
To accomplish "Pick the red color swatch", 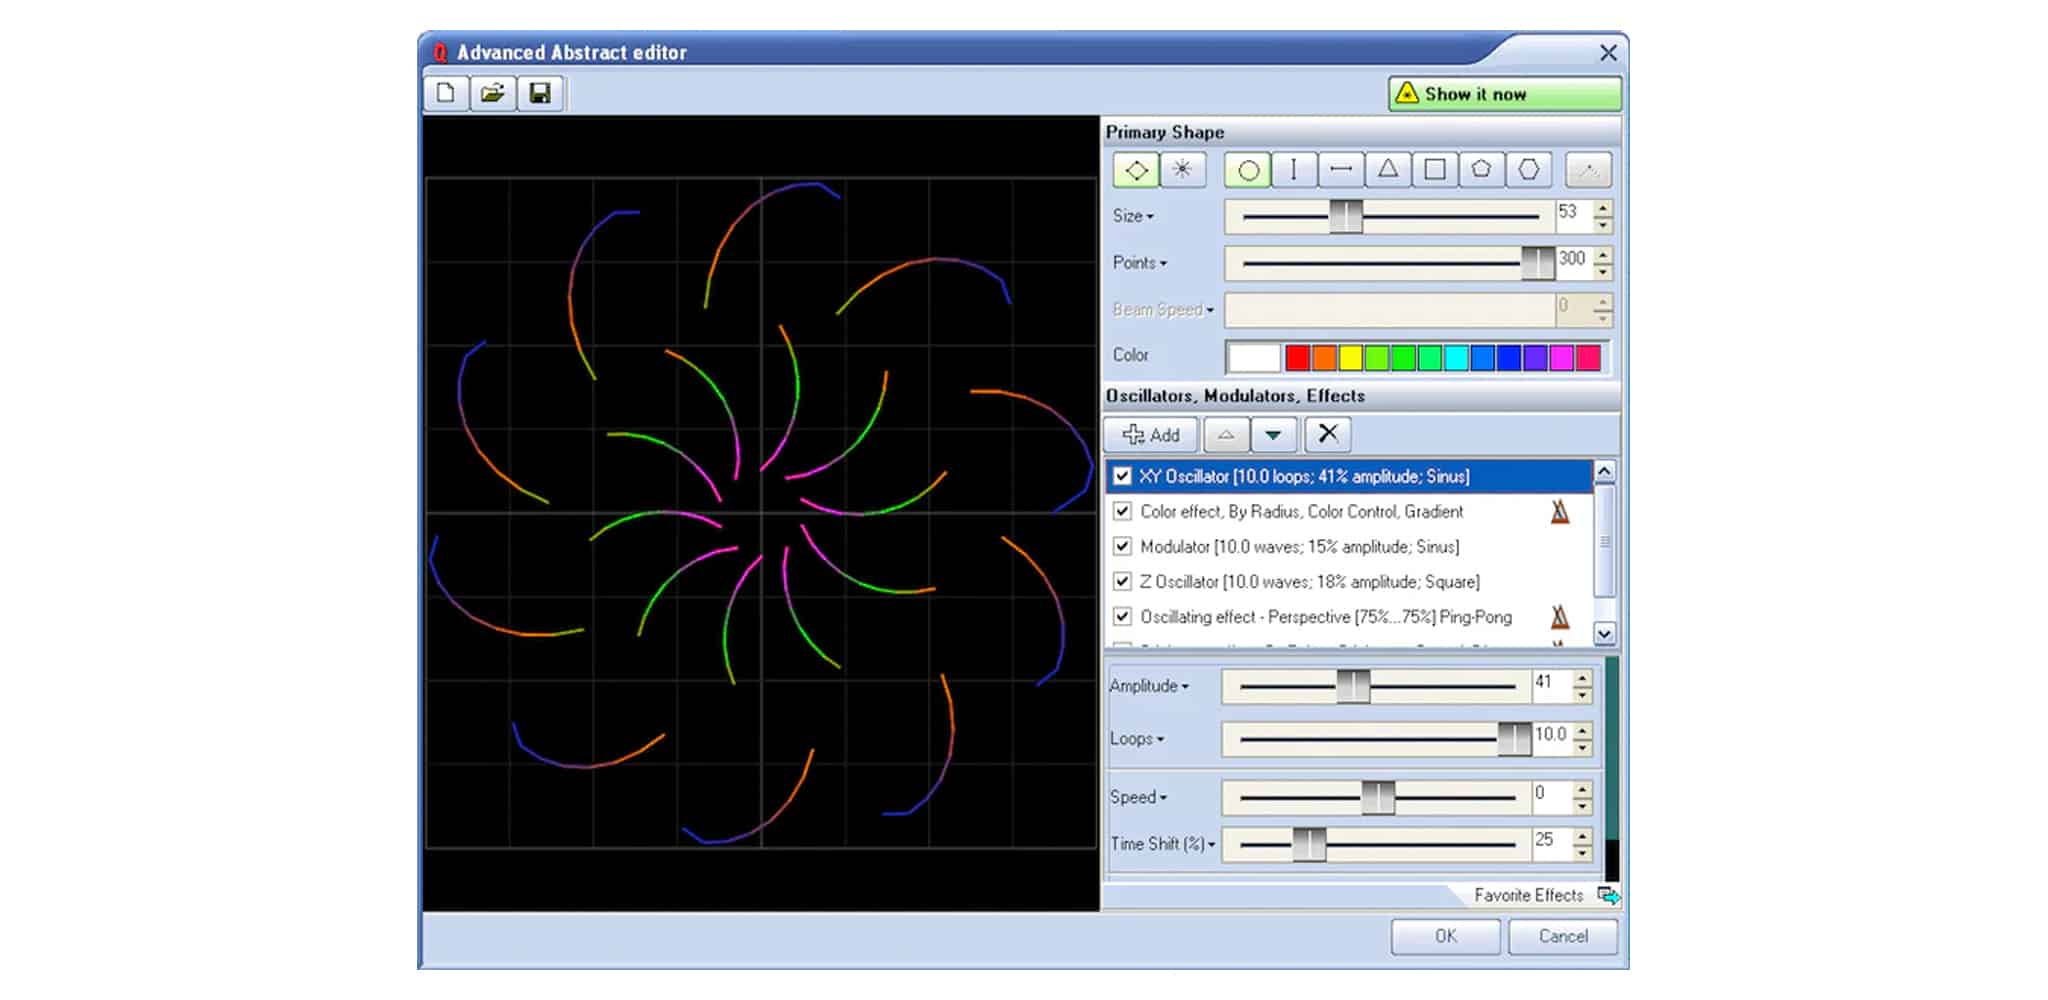I will point(1297,357).
